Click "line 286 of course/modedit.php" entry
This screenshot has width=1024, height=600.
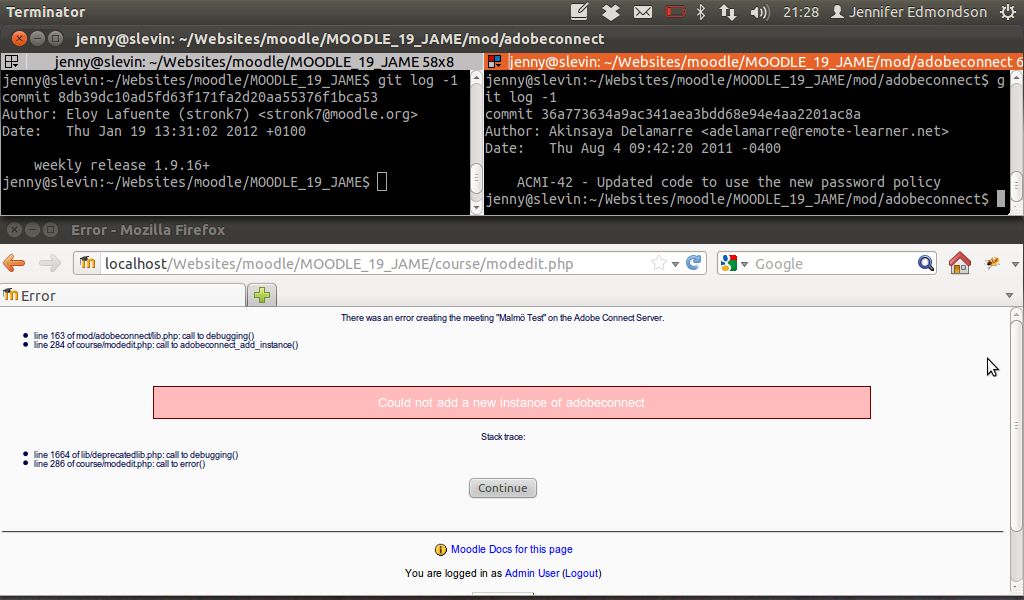pyautogui.click(x=120, y=464)
